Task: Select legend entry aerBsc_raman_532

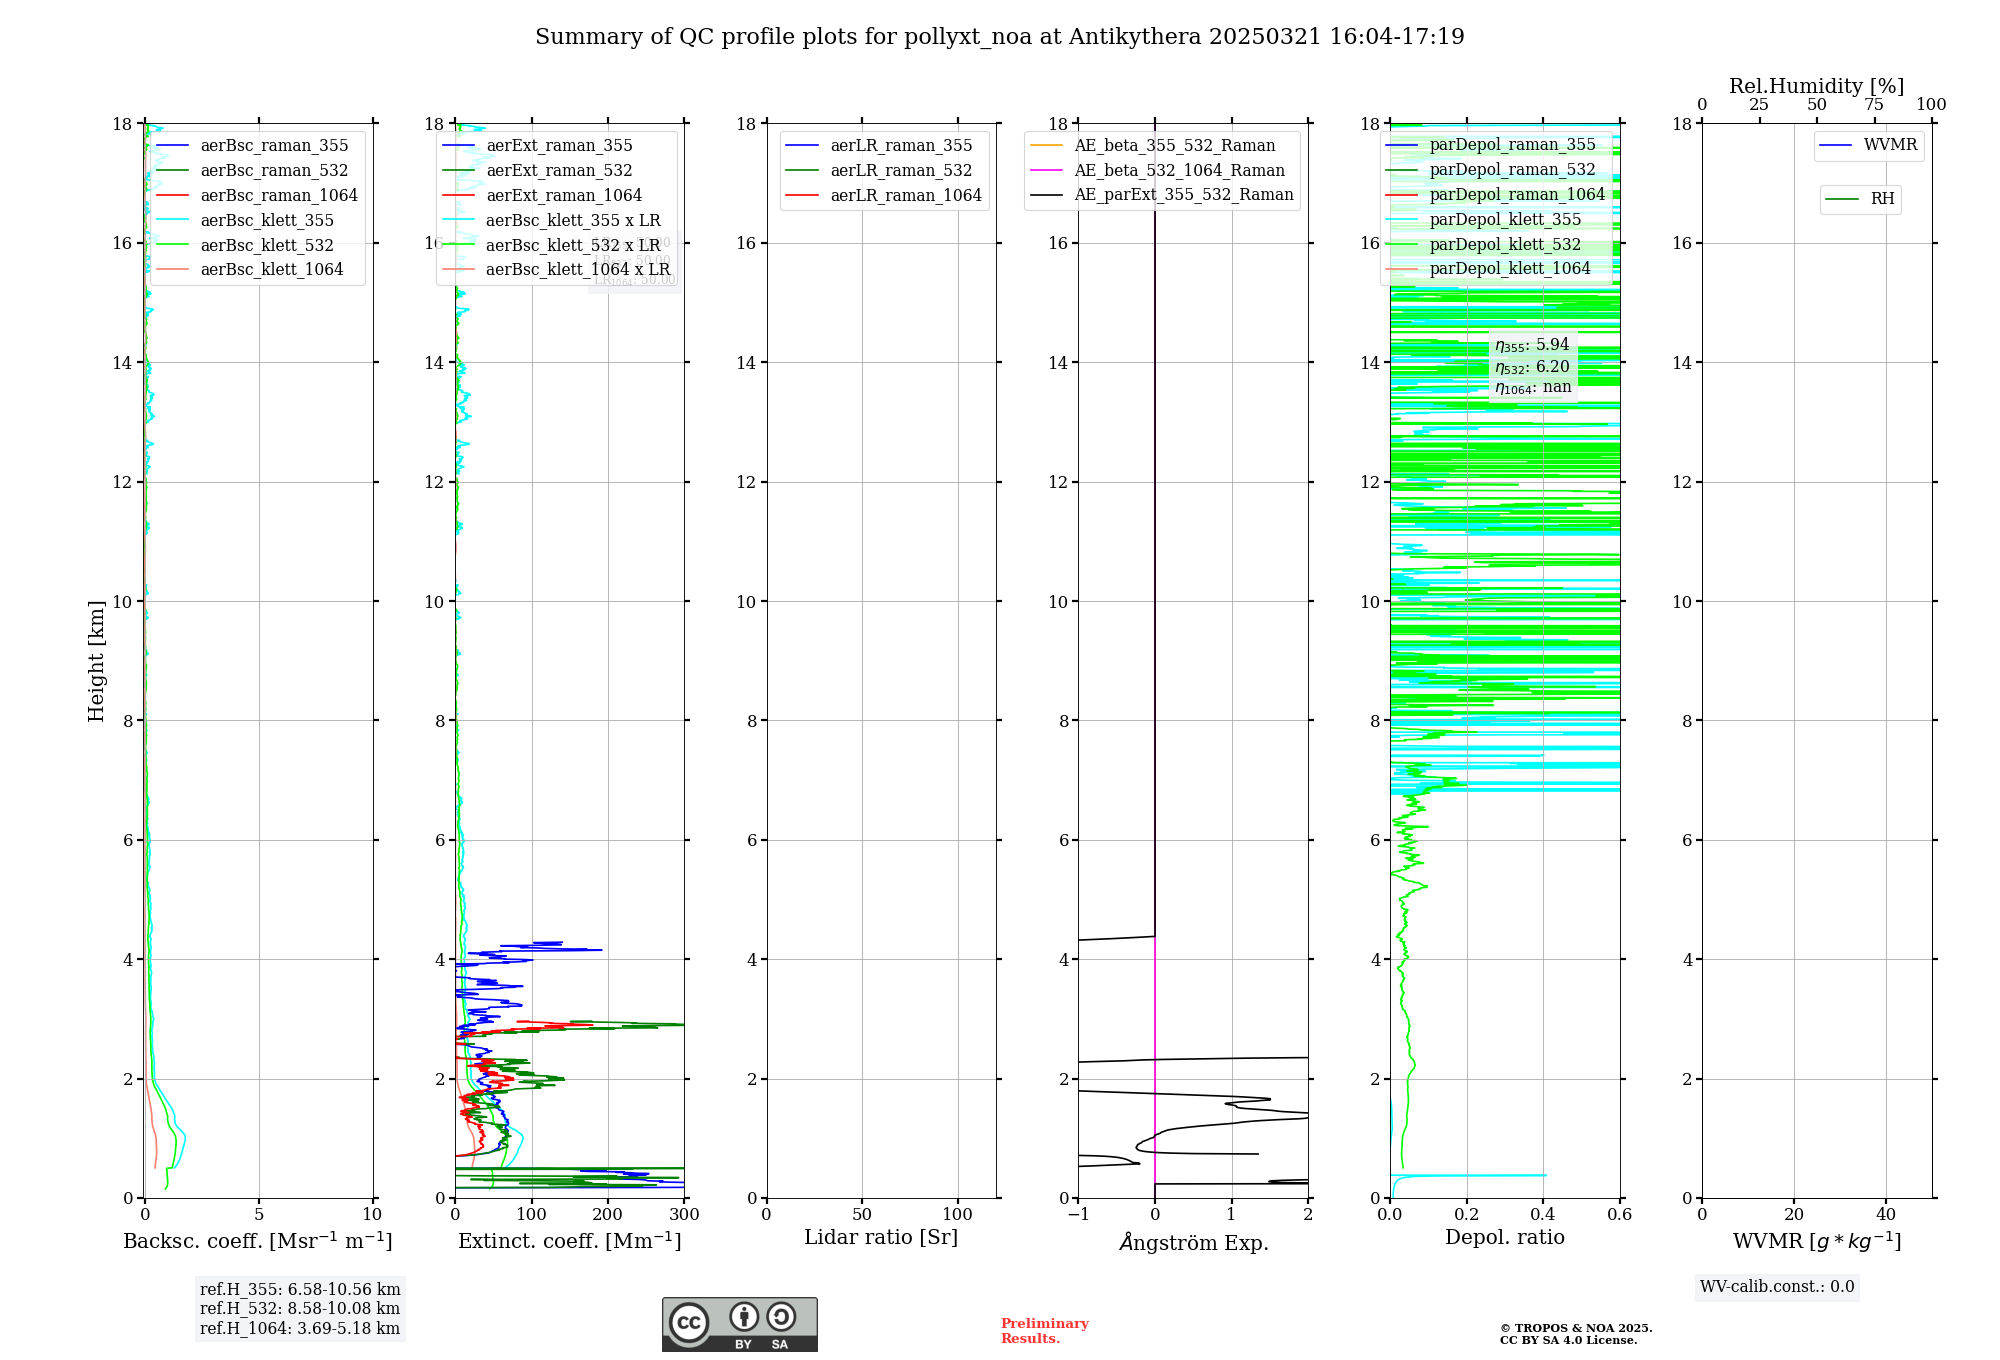Action: pyautogui.click(x=252, y=171)
